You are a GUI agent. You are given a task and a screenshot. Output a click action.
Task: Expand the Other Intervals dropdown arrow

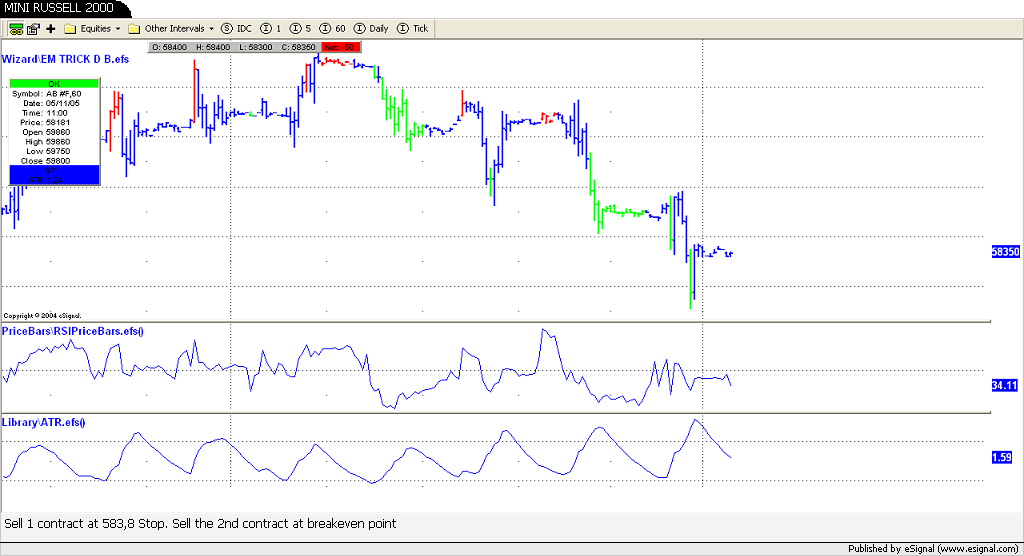[212, 29]
